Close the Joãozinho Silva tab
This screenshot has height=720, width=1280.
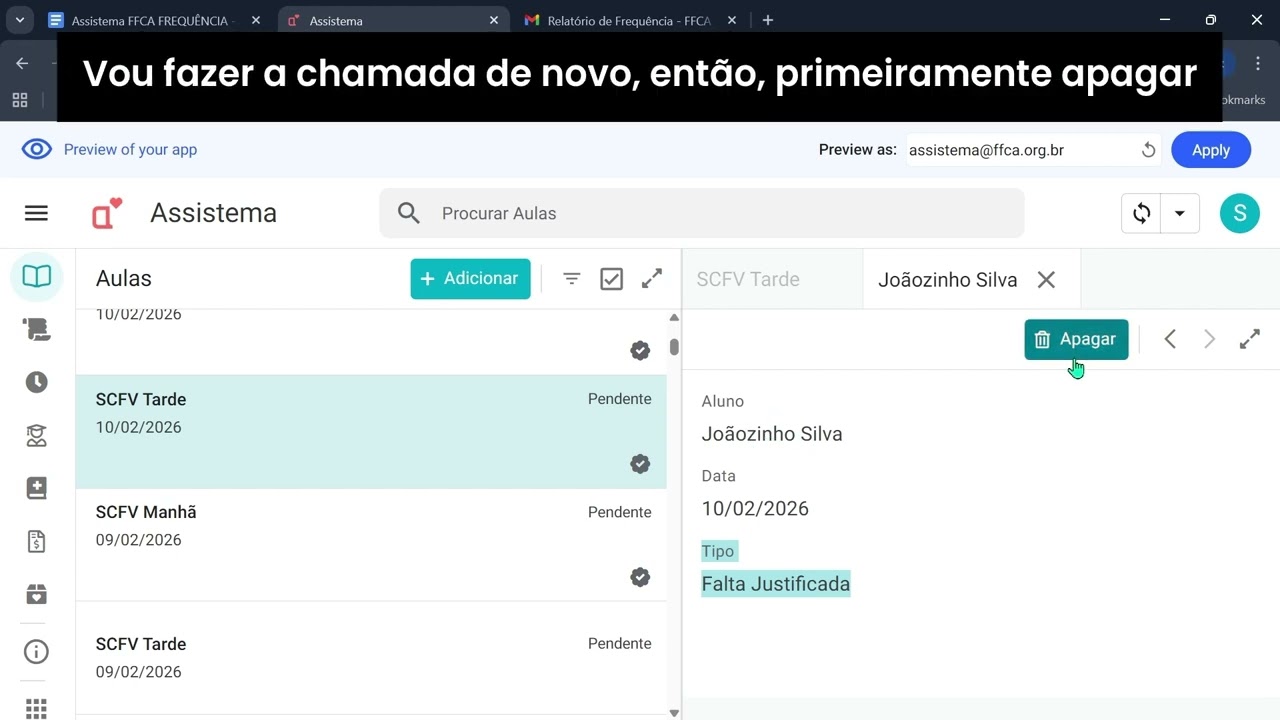pos(1046,280)
